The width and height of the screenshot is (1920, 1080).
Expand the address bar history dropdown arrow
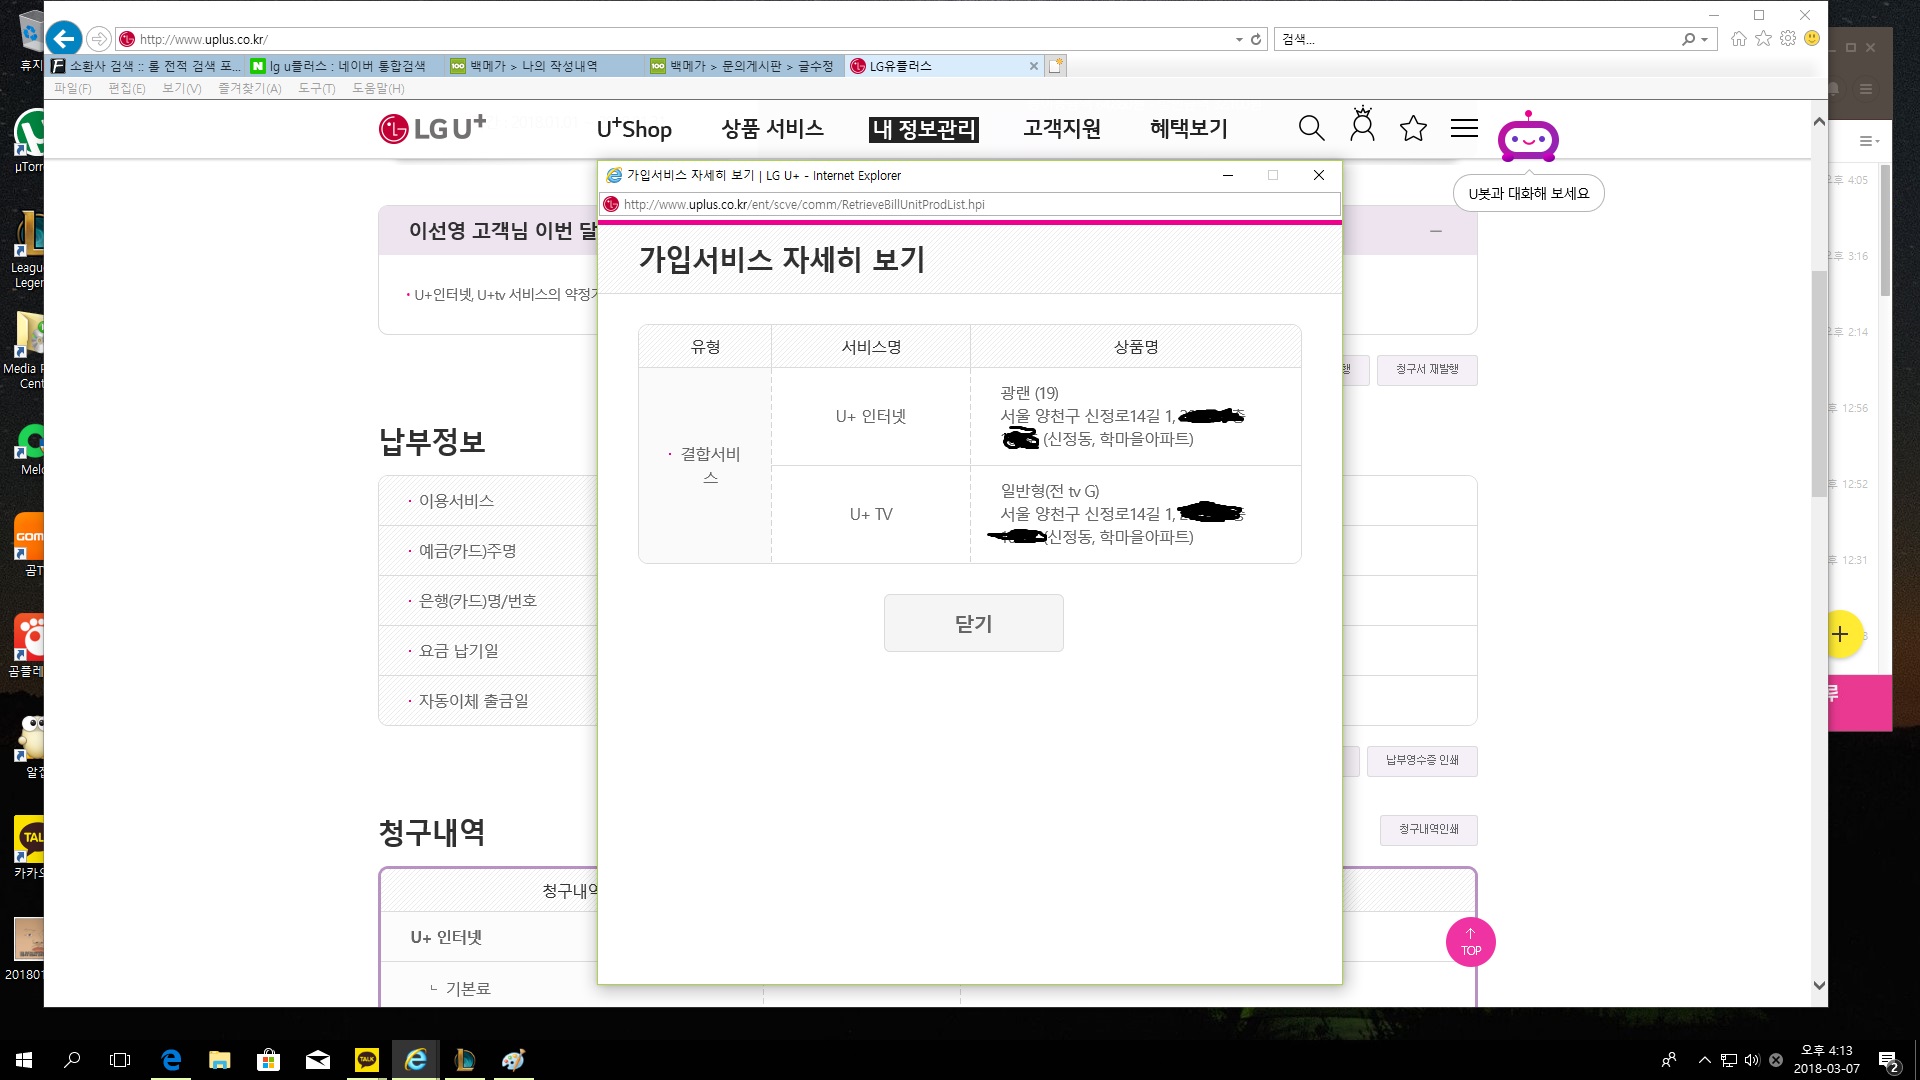pyautogui.click(x=1240, y=39)
